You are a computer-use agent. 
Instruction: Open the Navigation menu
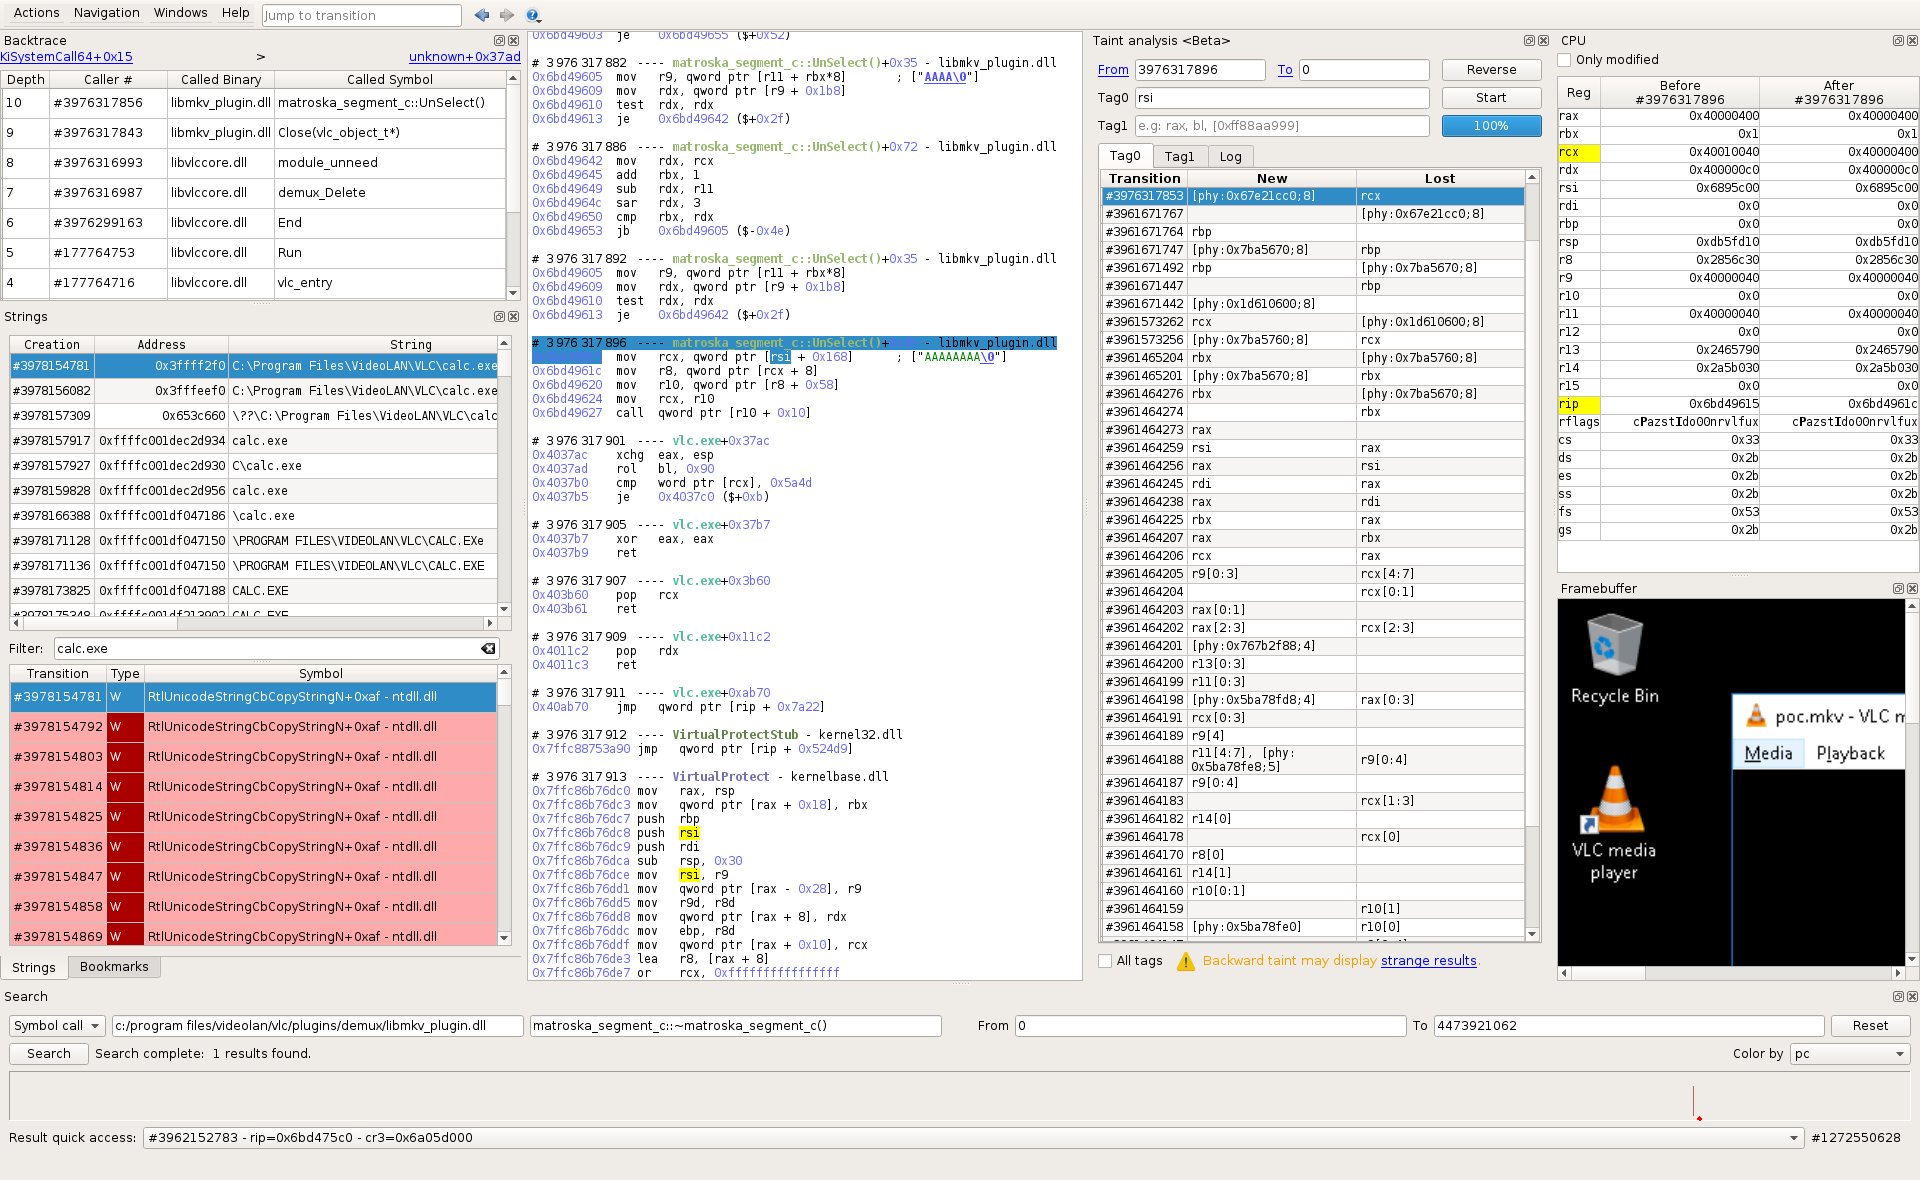pos(107,13)
